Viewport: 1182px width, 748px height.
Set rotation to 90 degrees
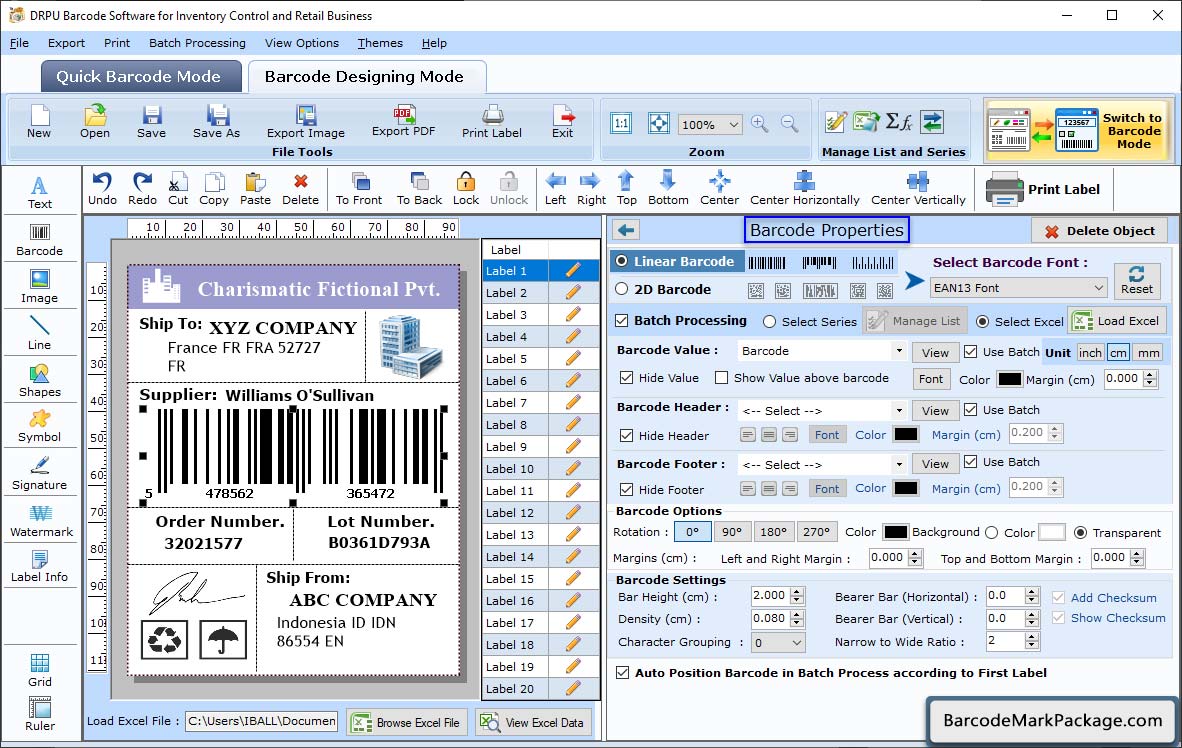[x=731, y=532]
